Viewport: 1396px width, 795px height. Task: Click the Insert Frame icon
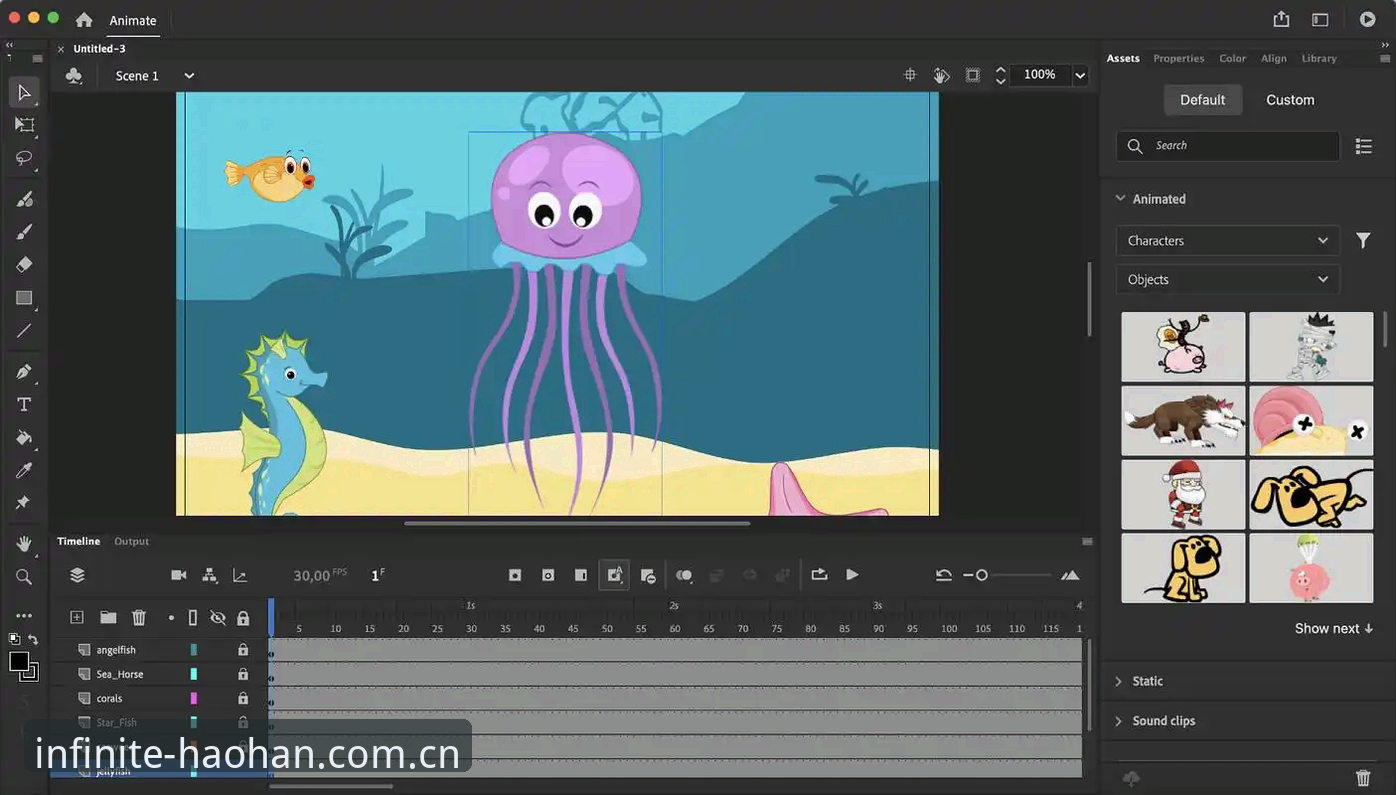[x=581, y=575]
